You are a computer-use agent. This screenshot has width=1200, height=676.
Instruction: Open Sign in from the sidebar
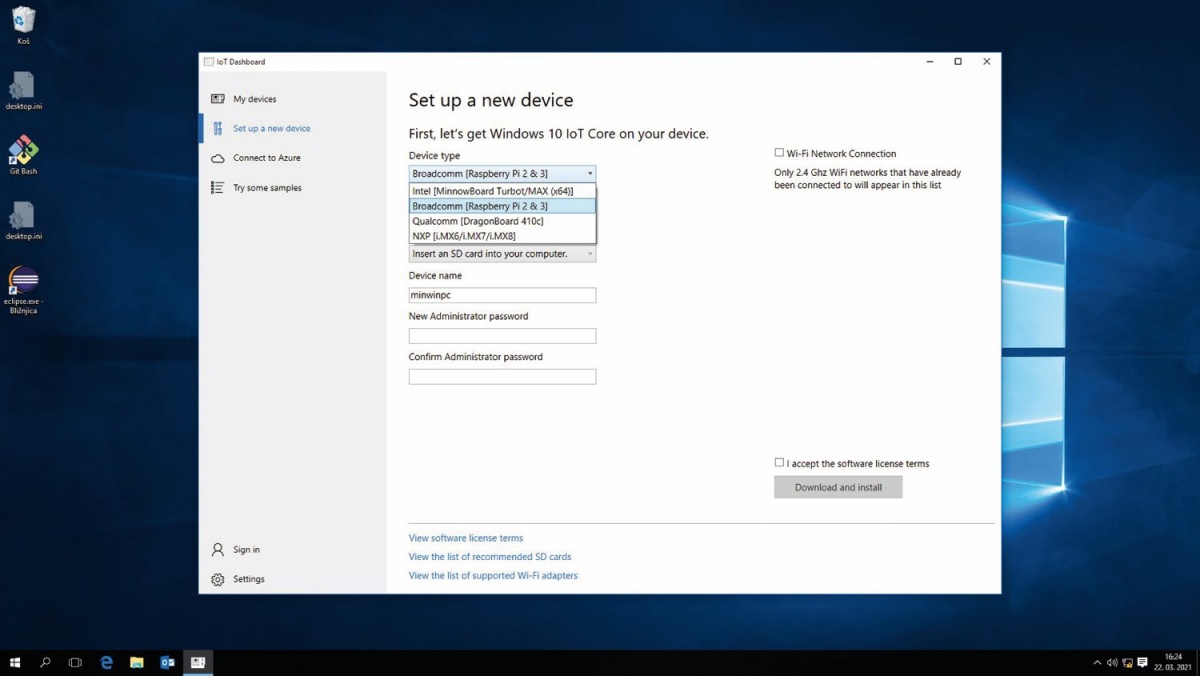[x=246, y=550]
